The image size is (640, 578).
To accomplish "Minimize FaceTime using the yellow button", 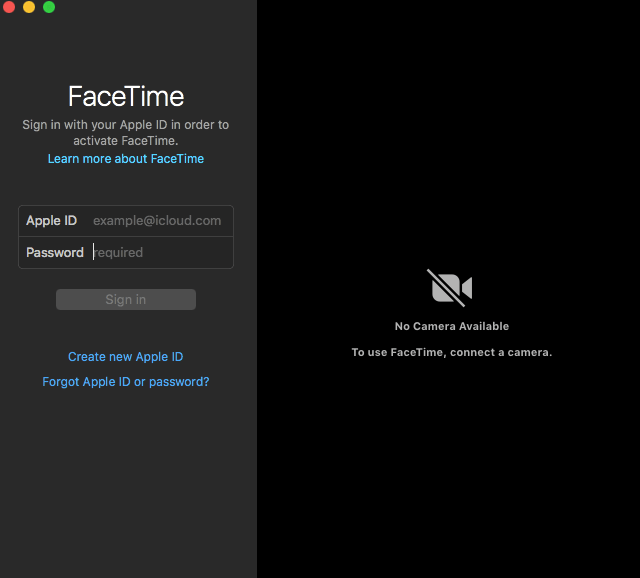I will pyautogui.click(x=29, y=7).
